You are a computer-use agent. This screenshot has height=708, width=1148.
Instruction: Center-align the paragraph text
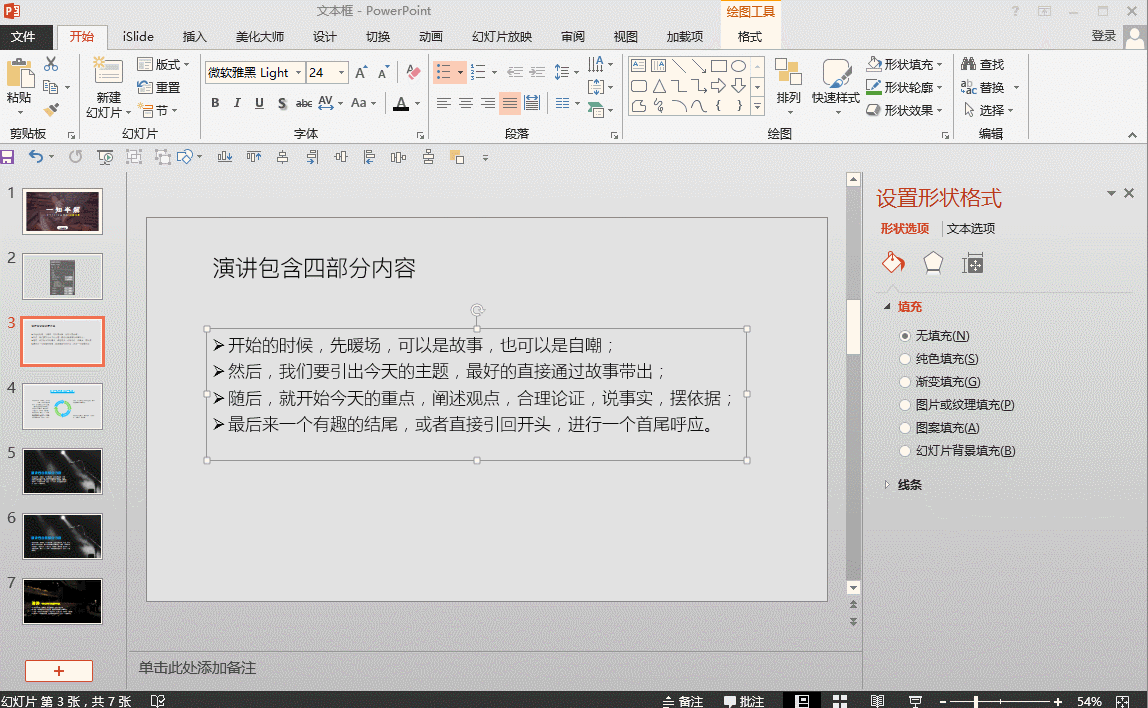pyautogui.click(x=465, y=103)
